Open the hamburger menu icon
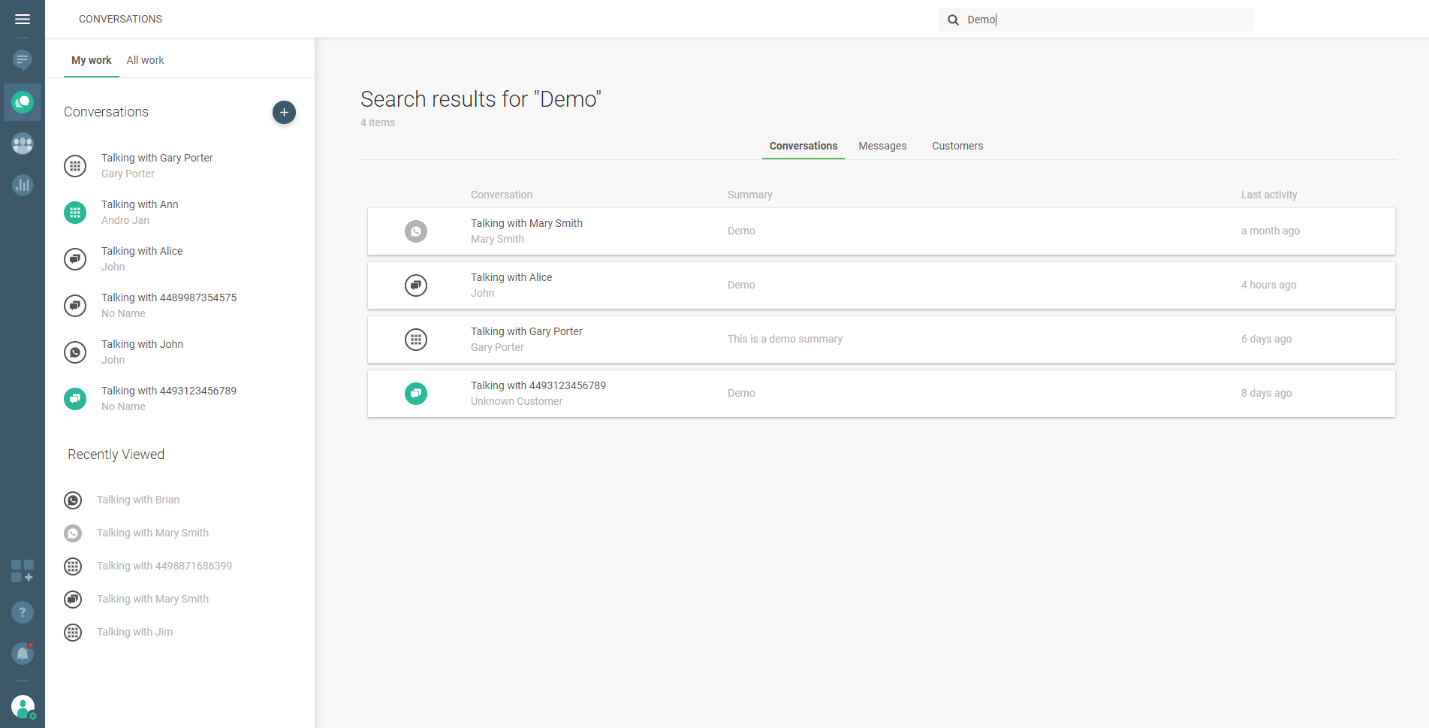Image resolution: width=1429 pixels, height=728 pixels. pos(22,19)
